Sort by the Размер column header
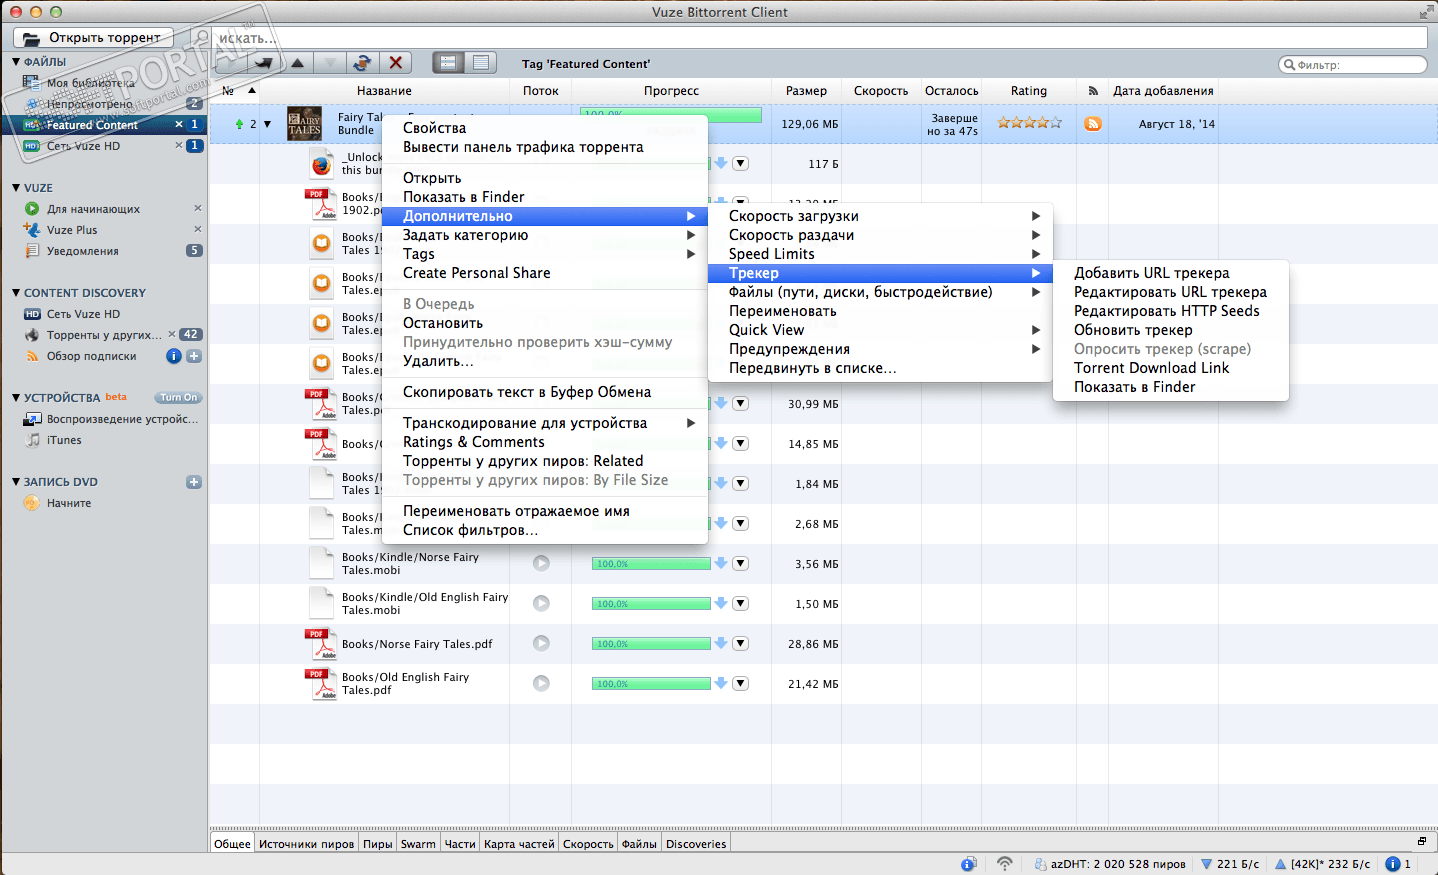1438x875 pixels. click(806, 91)
